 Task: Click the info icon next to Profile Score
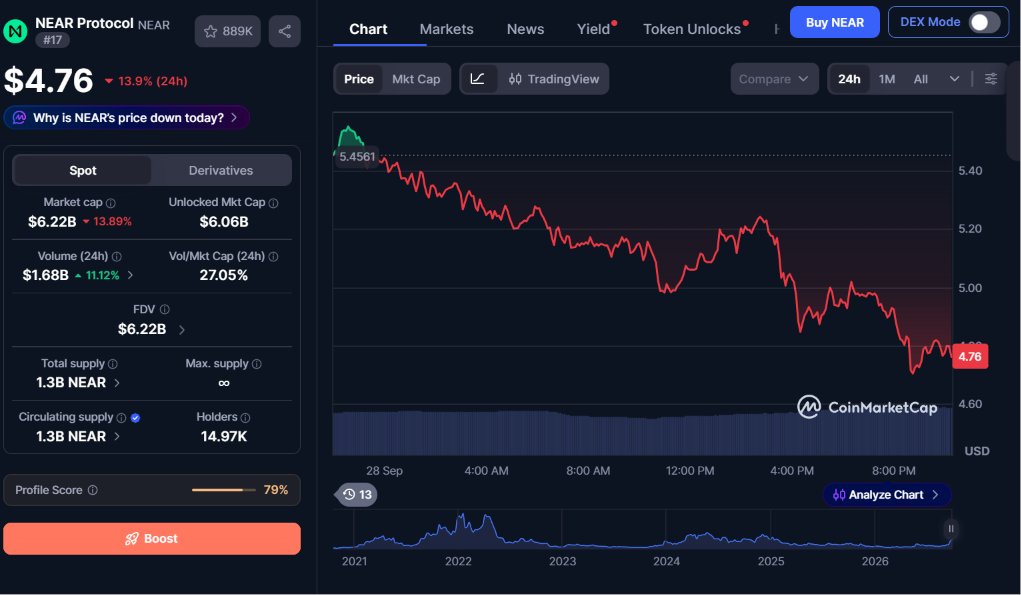point(92,490)
